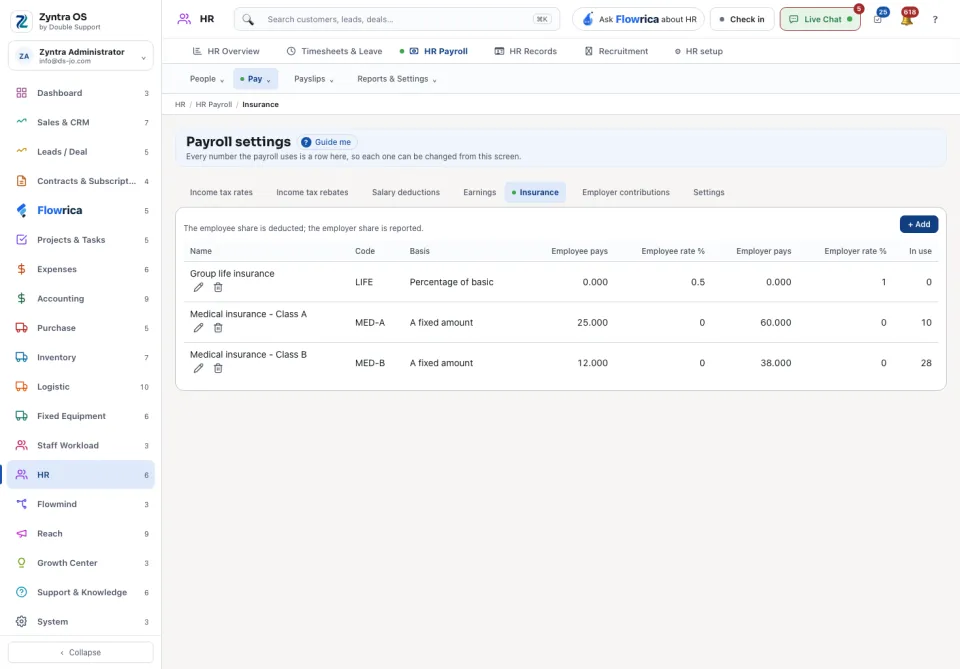960x669 pixels.
Task: Open Support & Knowledge module
Action: coord(81,592)
